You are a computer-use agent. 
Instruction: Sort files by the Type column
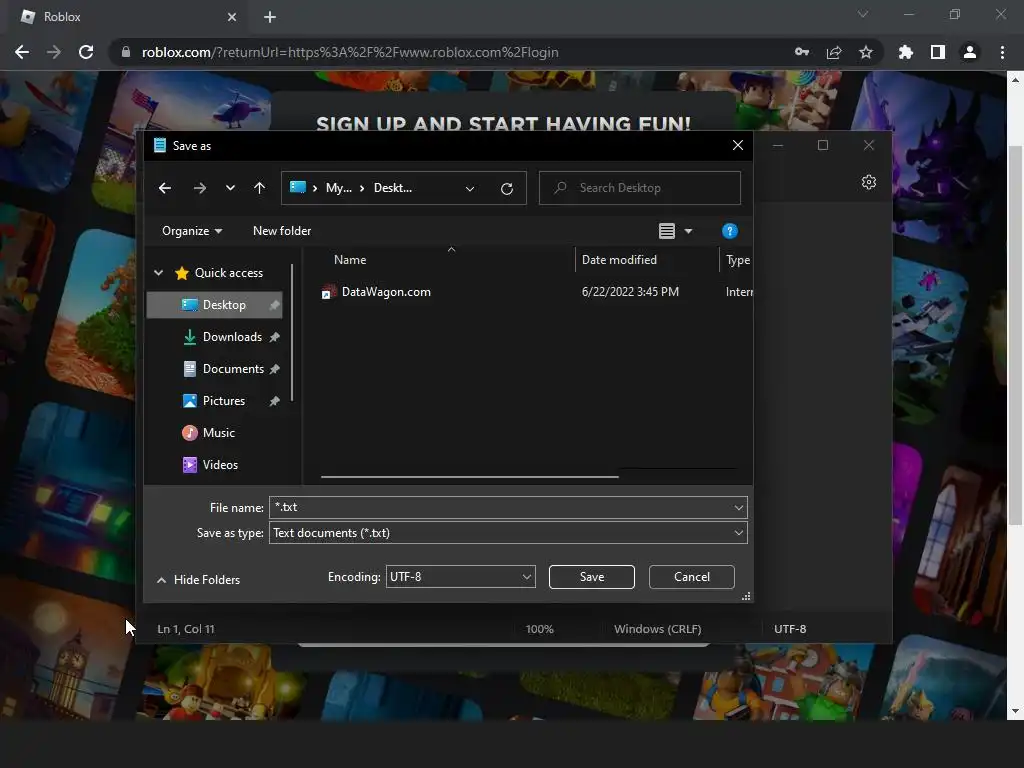[x=737, y=260]
